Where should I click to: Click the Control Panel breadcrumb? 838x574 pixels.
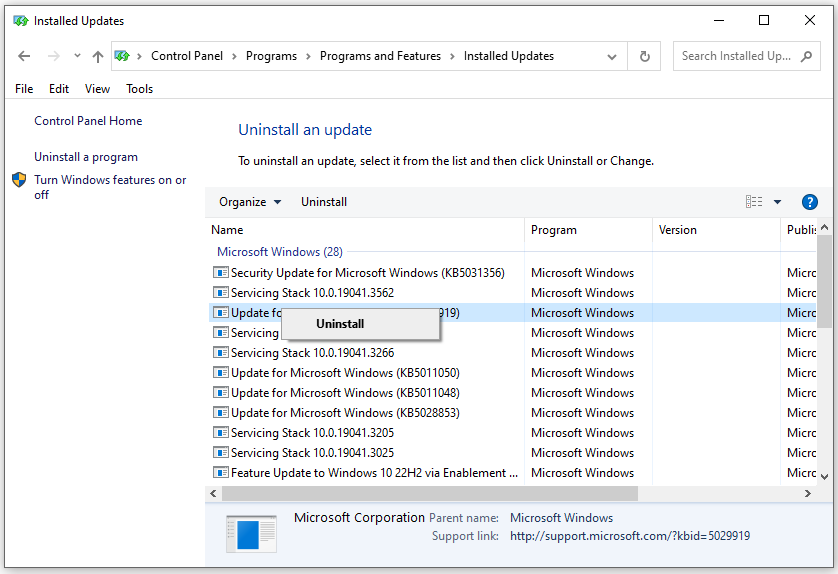point(187,56)
